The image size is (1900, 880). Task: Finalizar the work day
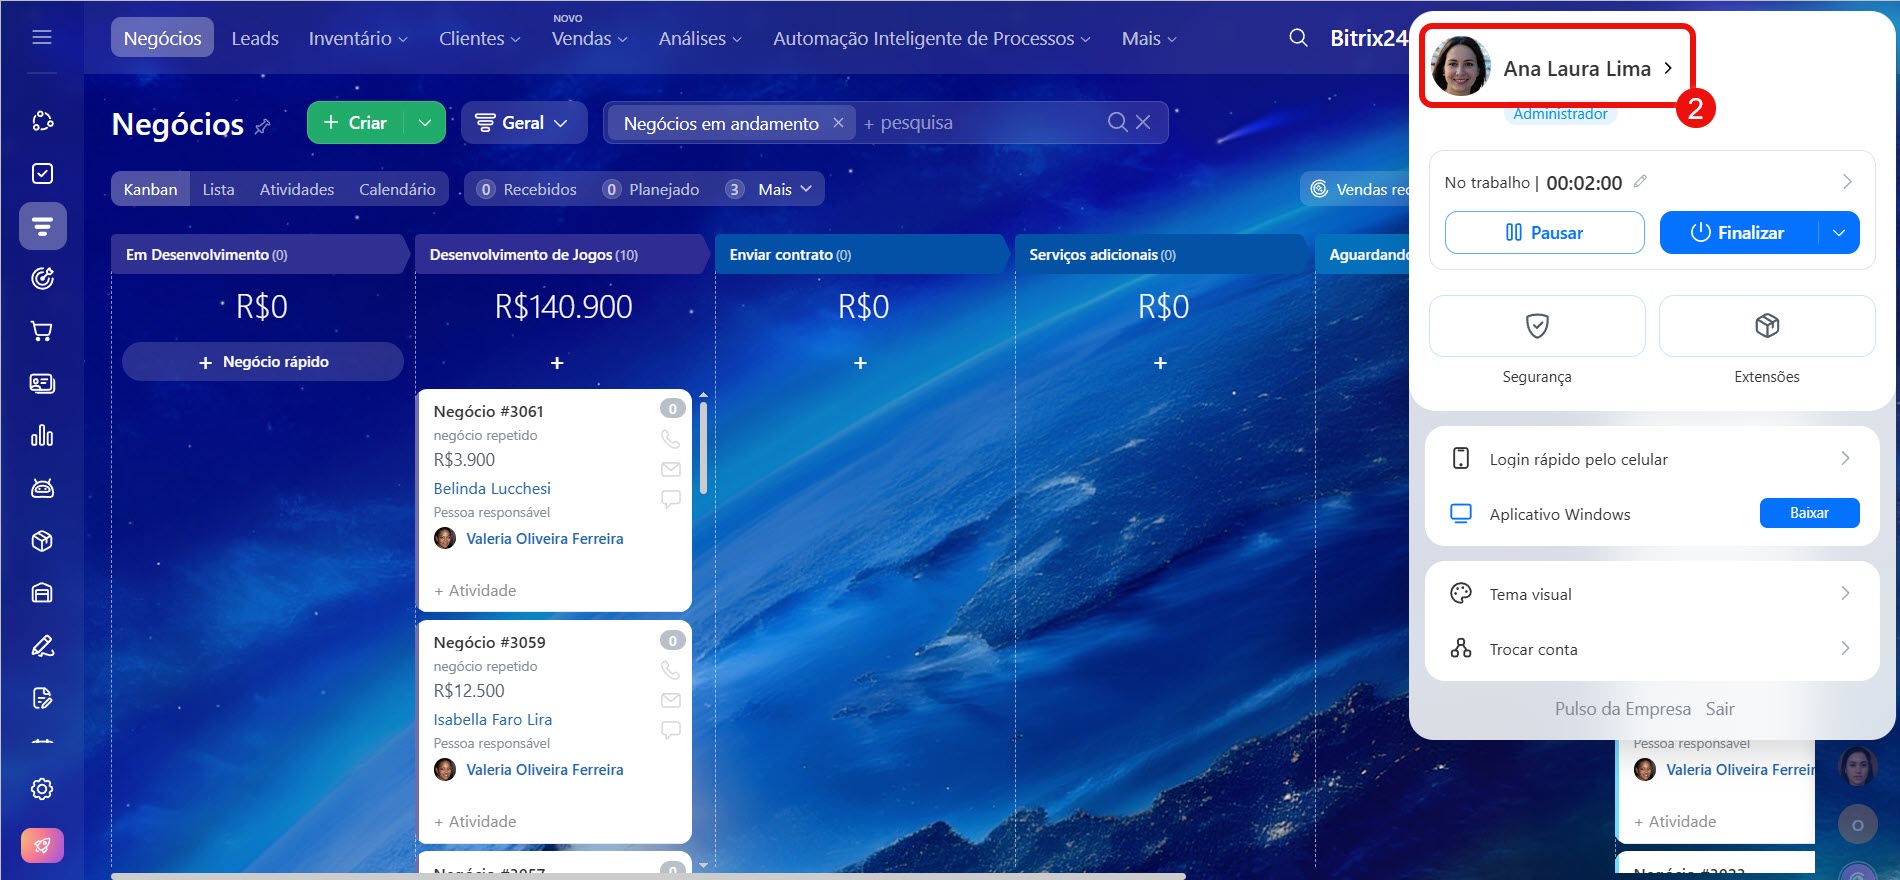click(x=1738, y=233)
